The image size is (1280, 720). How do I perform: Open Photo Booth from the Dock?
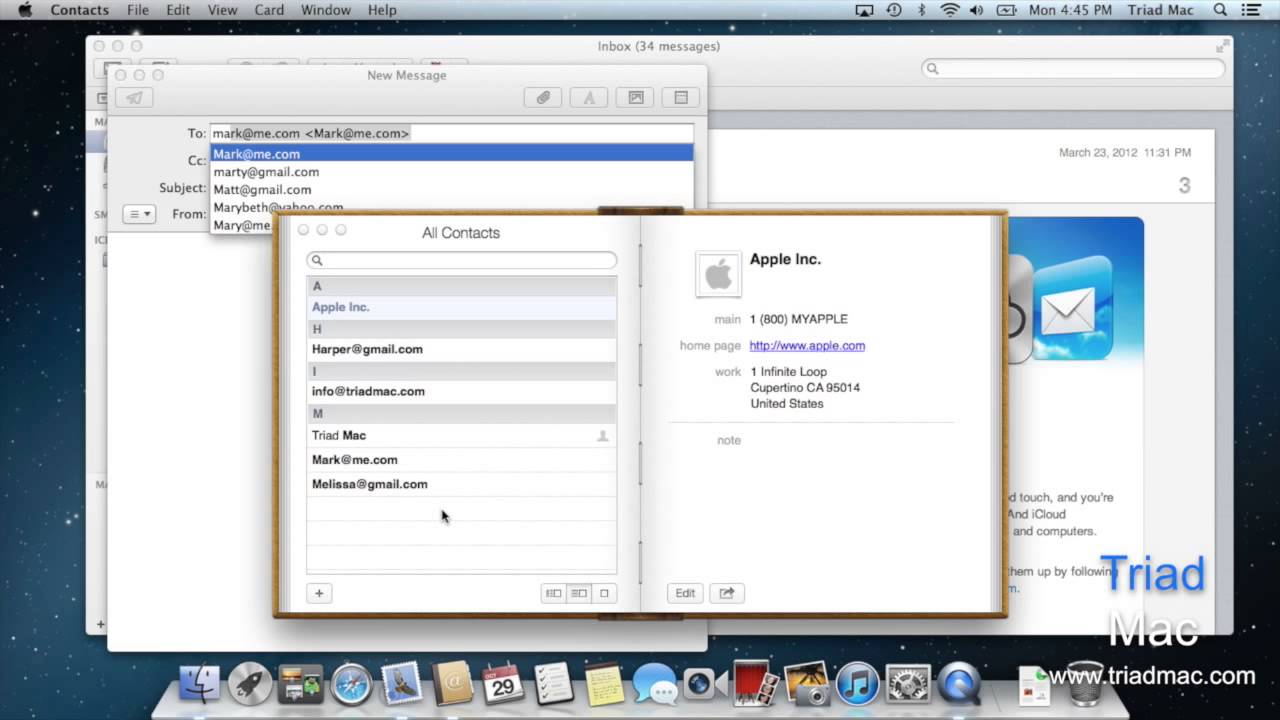756,684
